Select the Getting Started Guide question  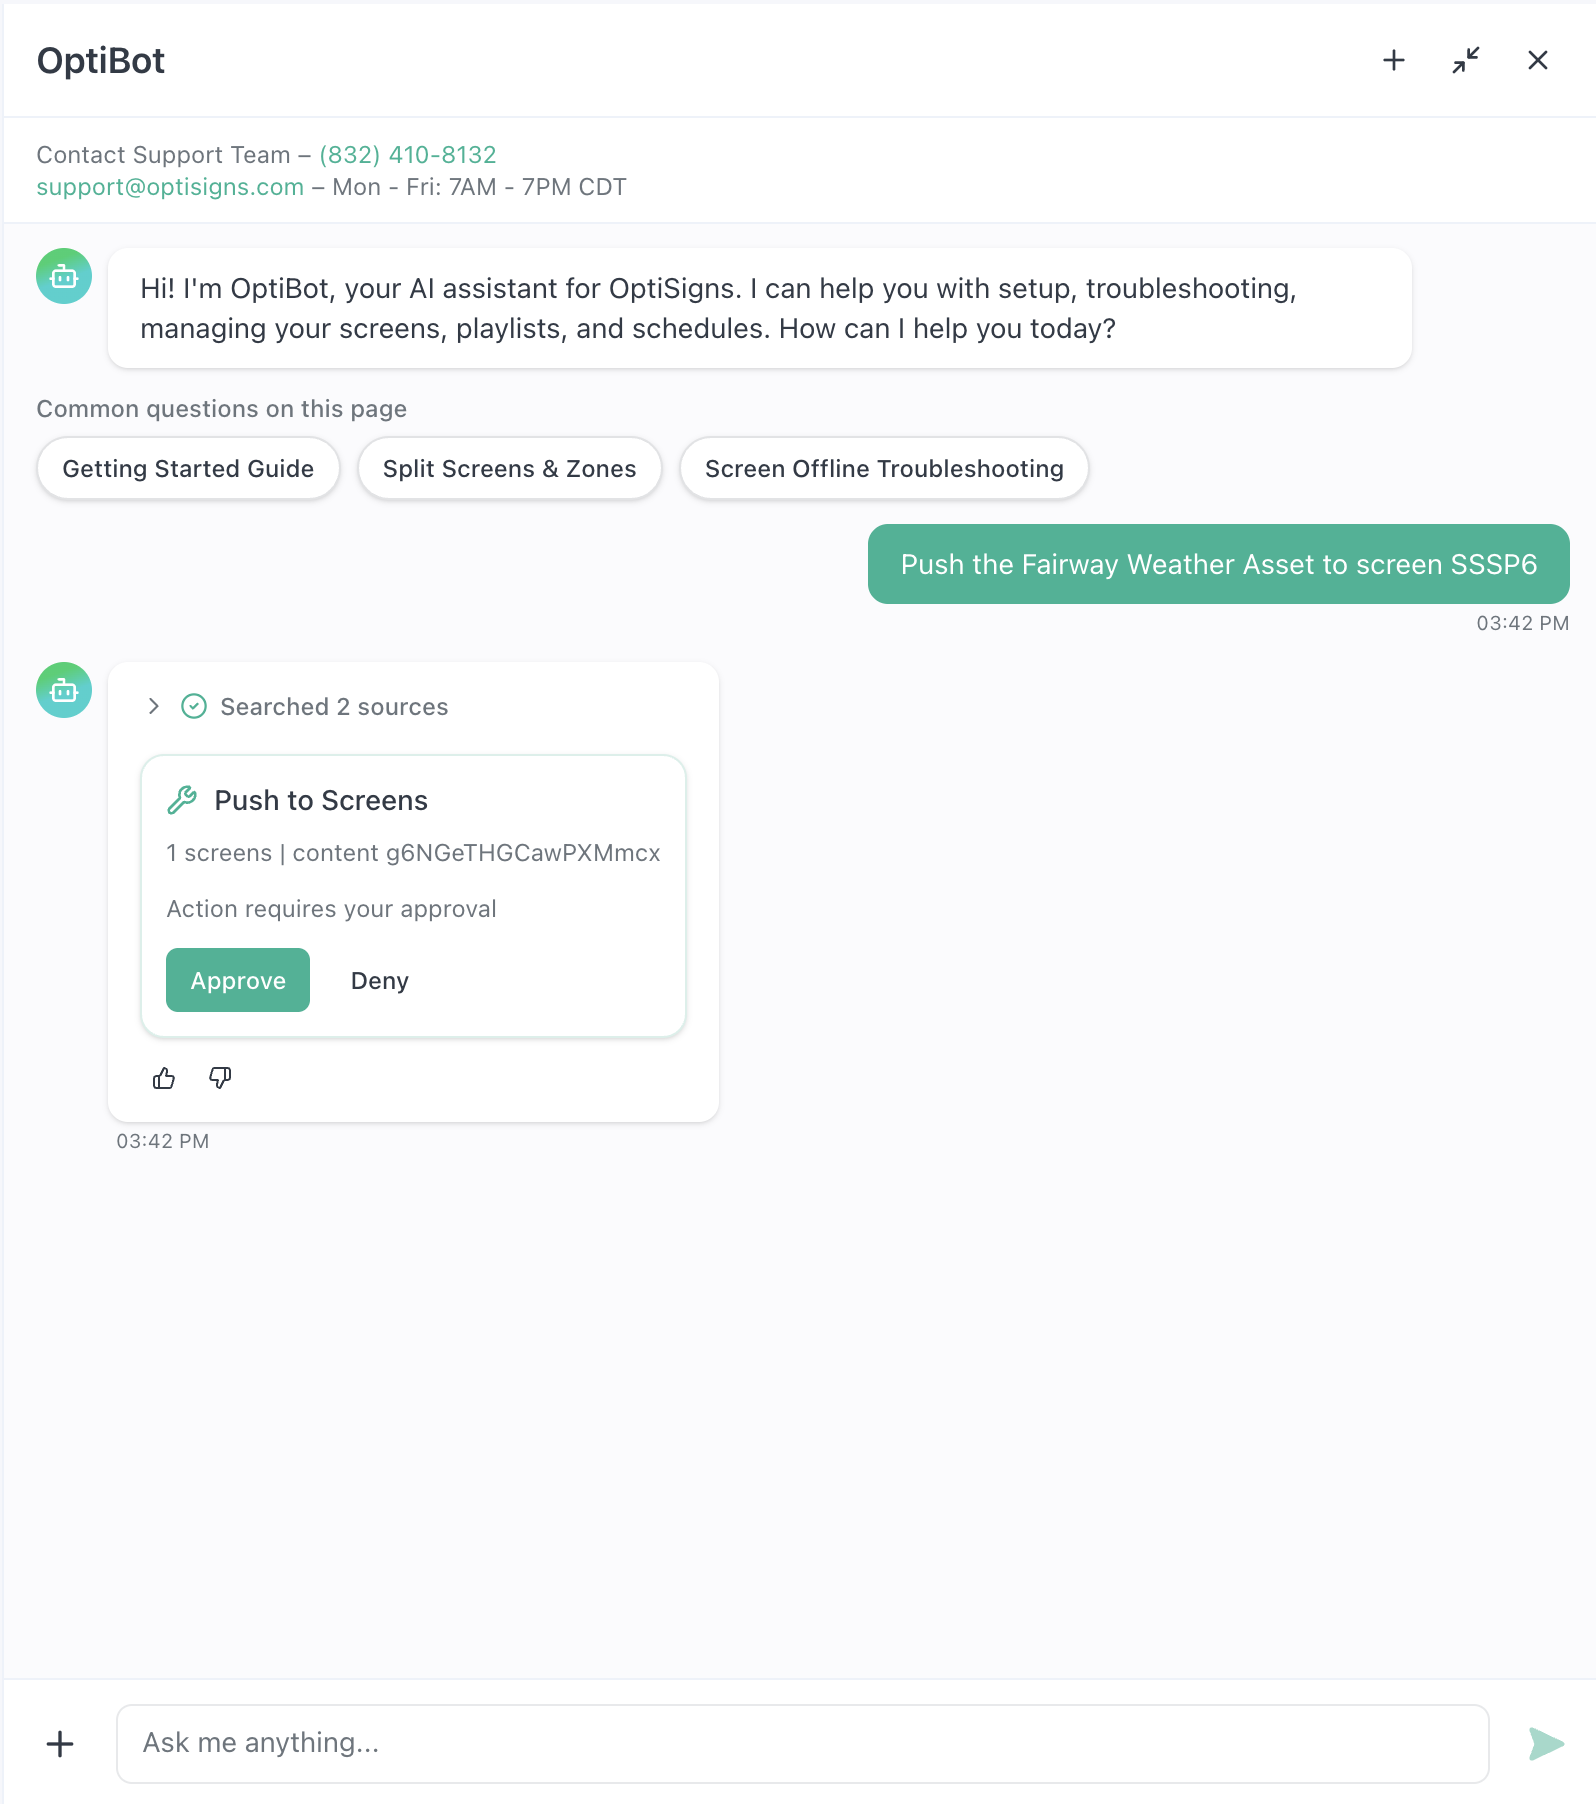point(187,468)
